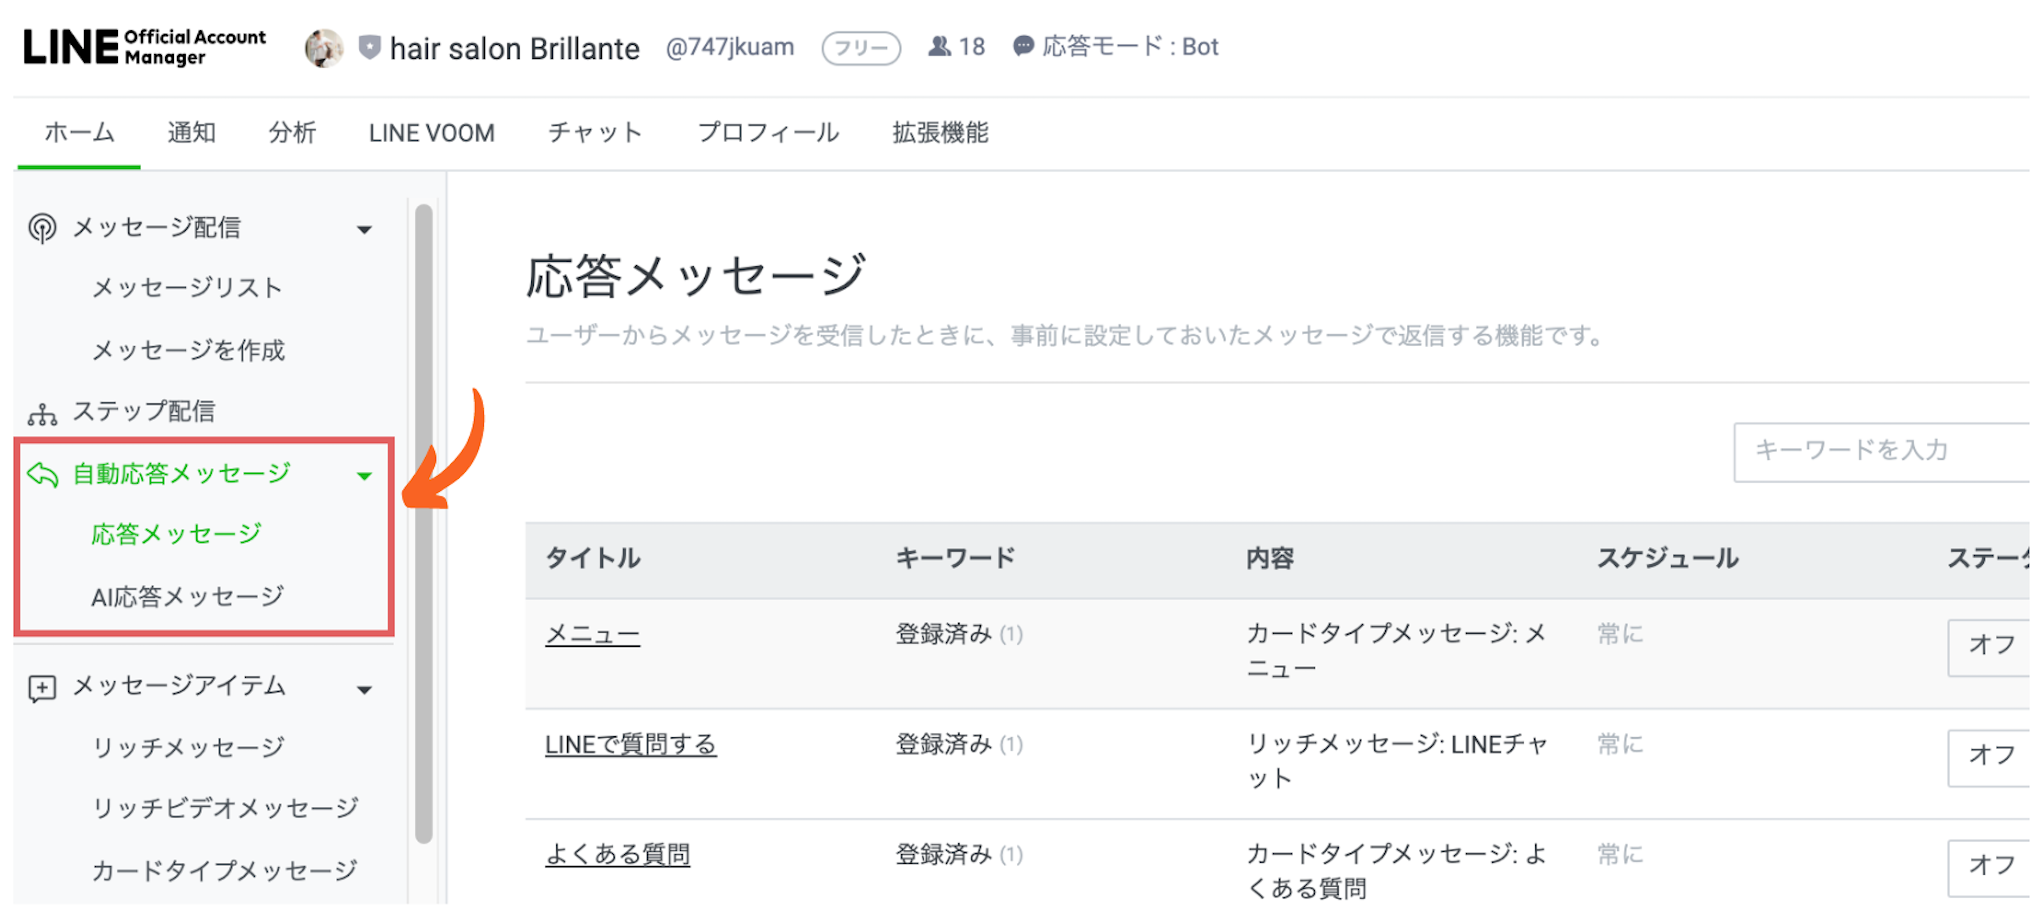The width and height of the screenshot is (2044, 908).
Task: Click the フリー plan badge
Action: pos(861,48)
